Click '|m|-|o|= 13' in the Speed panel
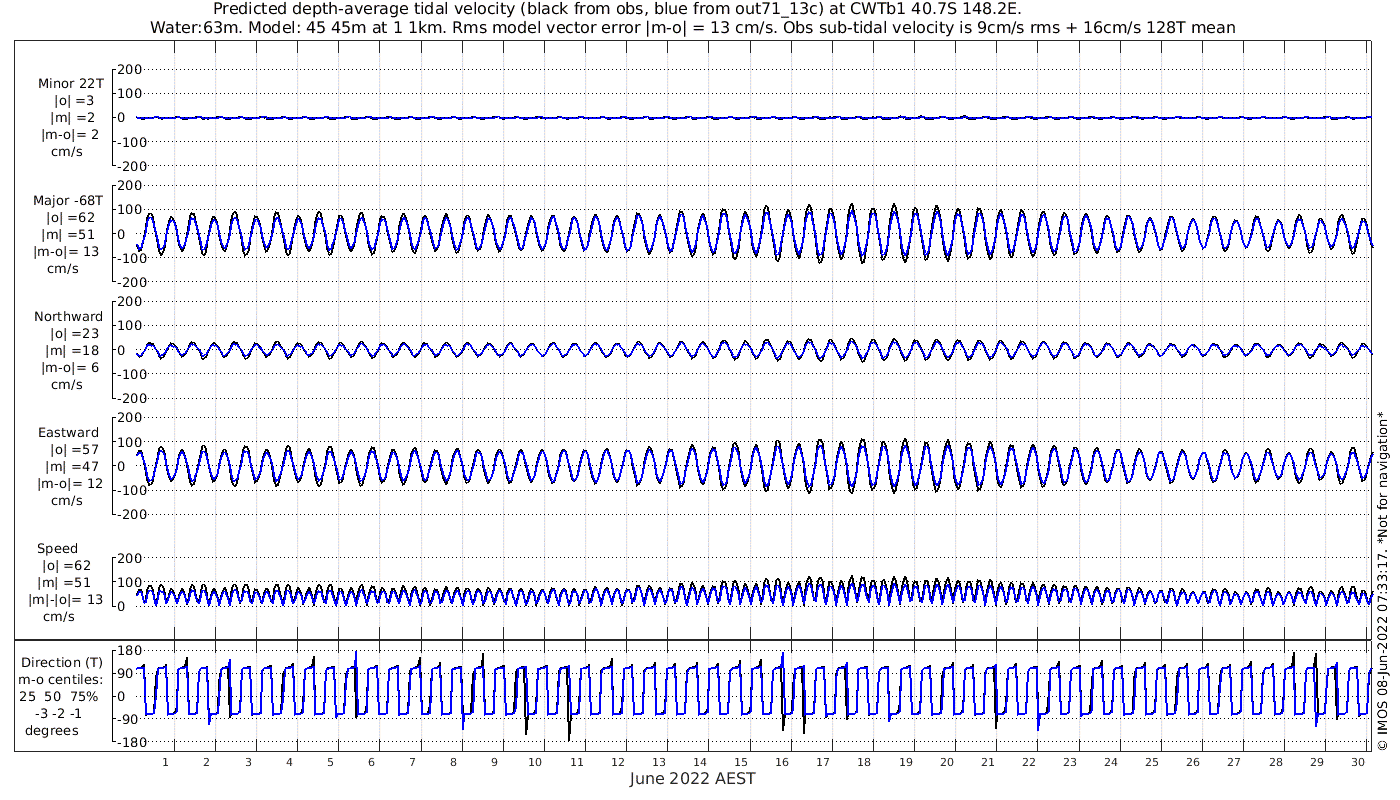 [65, 600]
